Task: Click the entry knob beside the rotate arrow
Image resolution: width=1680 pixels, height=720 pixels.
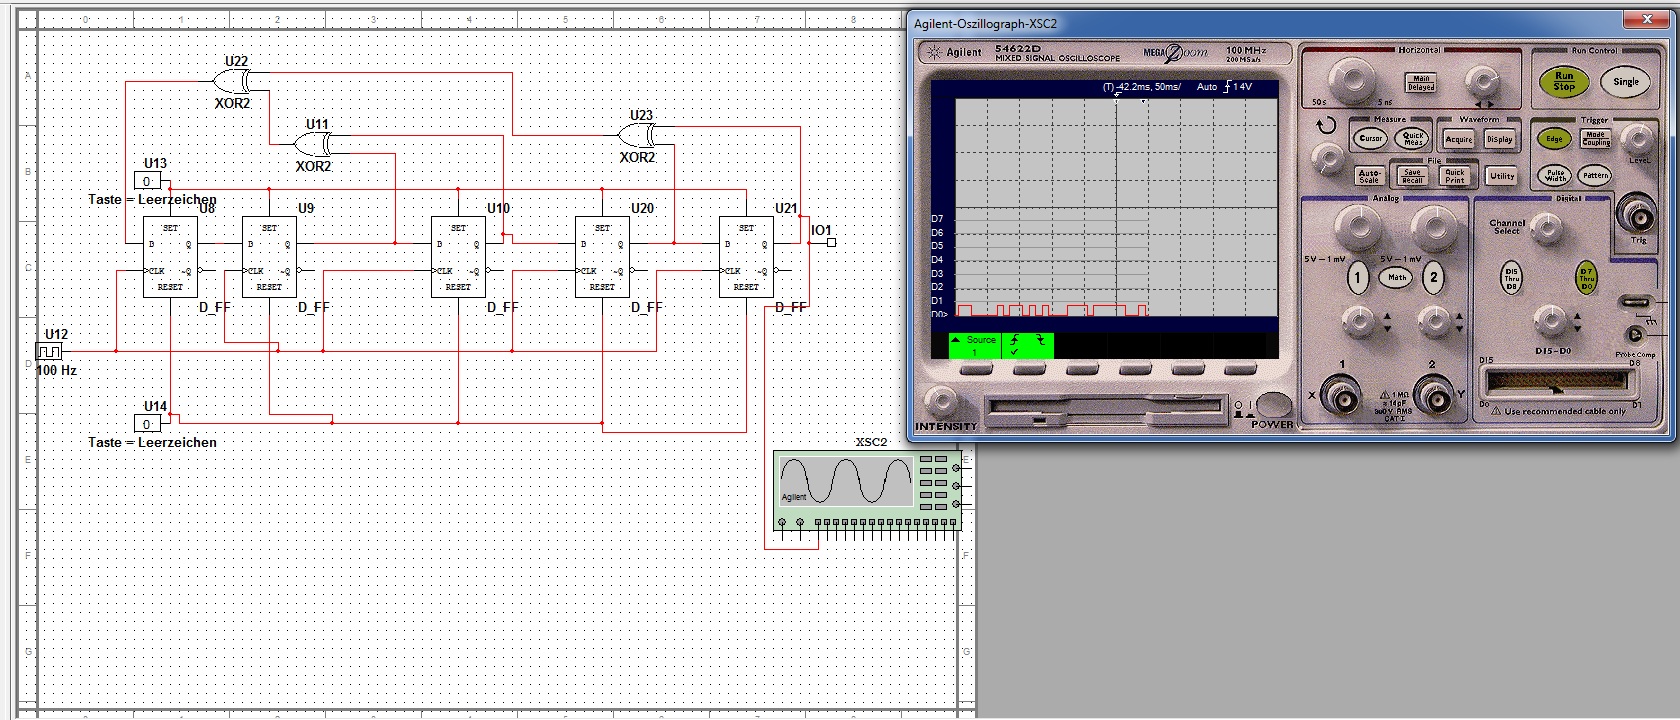Action: [x=1328, y=157]
